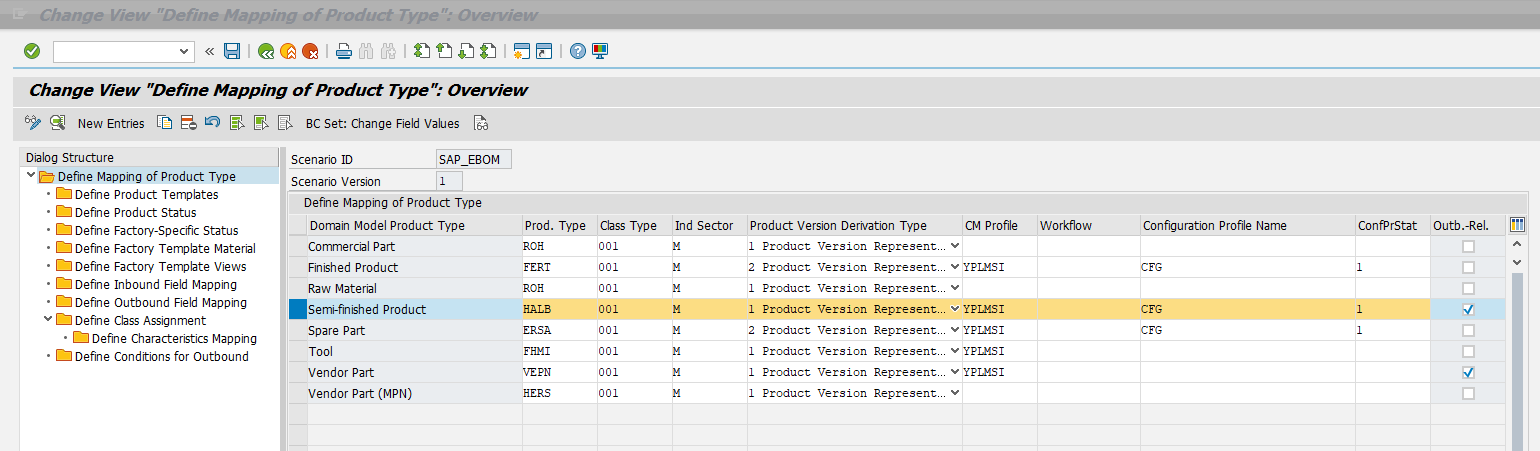The height and width of the screenshot is (451, 1540).
Task: Click the Generate Shortcut icon
Action: (x=544, y=51)
